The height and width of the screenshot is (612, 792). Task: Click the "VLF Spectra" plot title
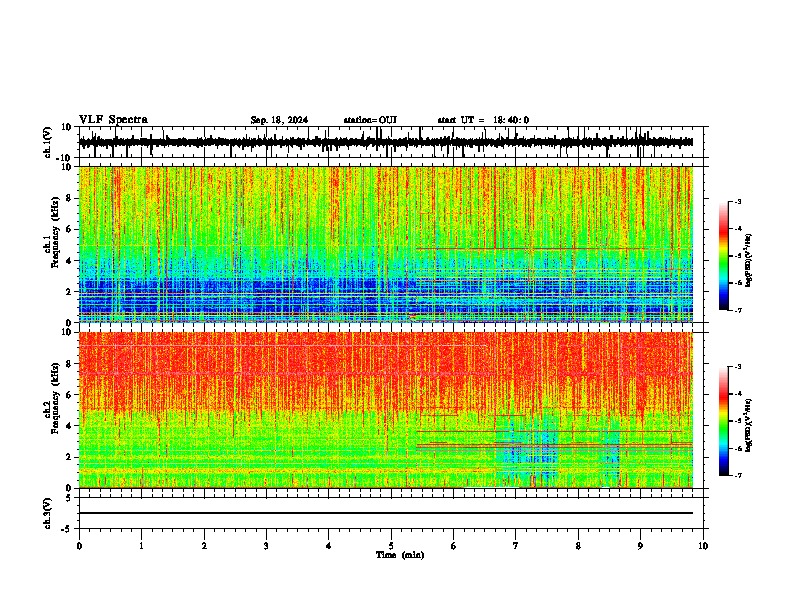coord(113,120)
